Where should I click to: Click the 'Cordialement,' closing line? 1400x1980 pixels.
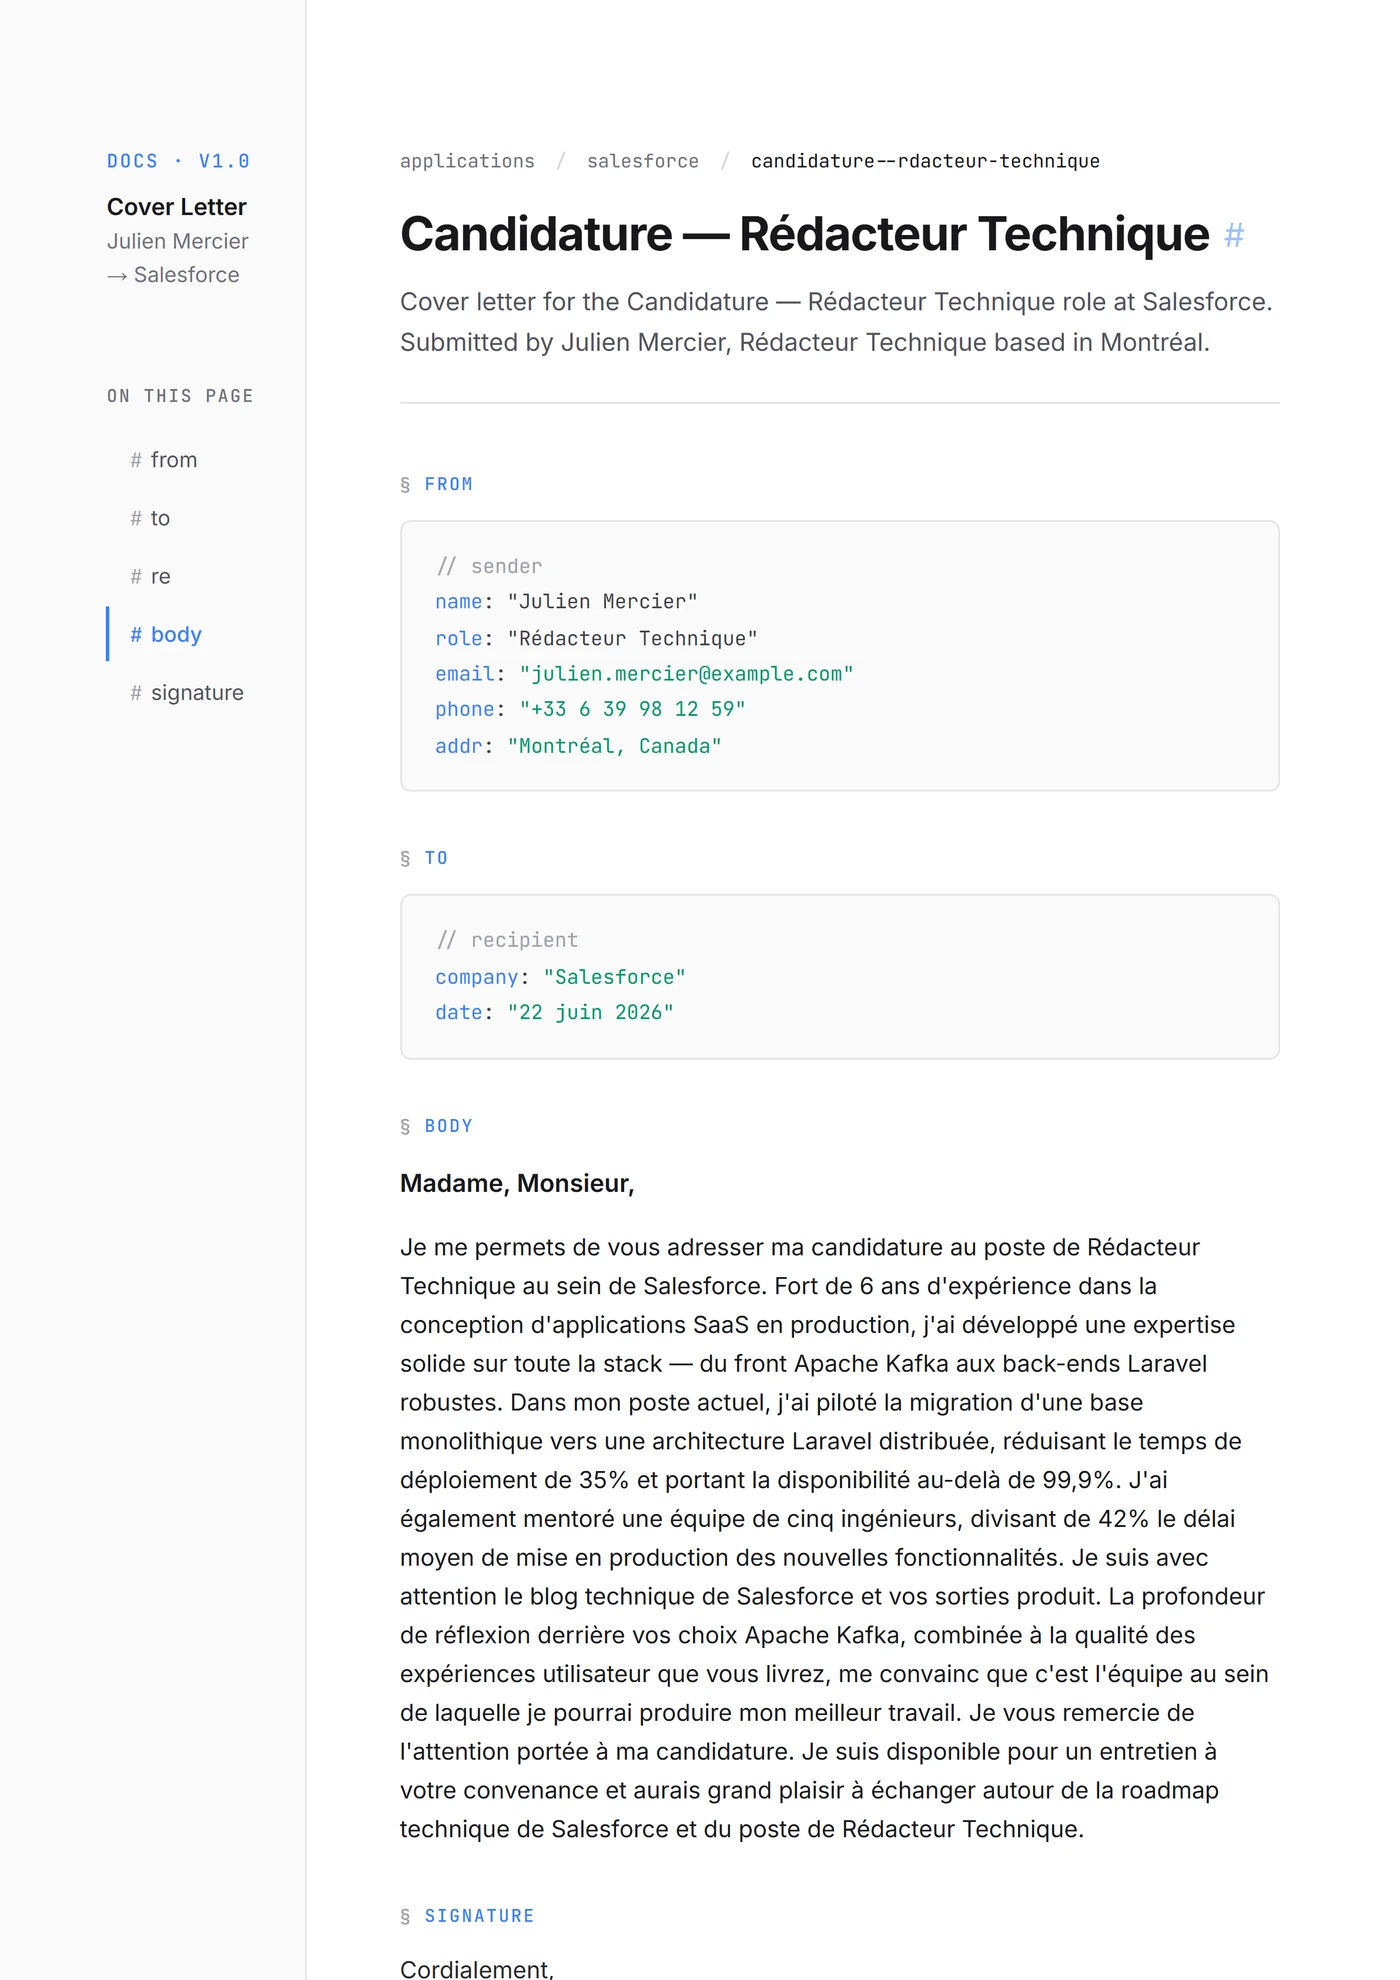[x=476, y=1968]
